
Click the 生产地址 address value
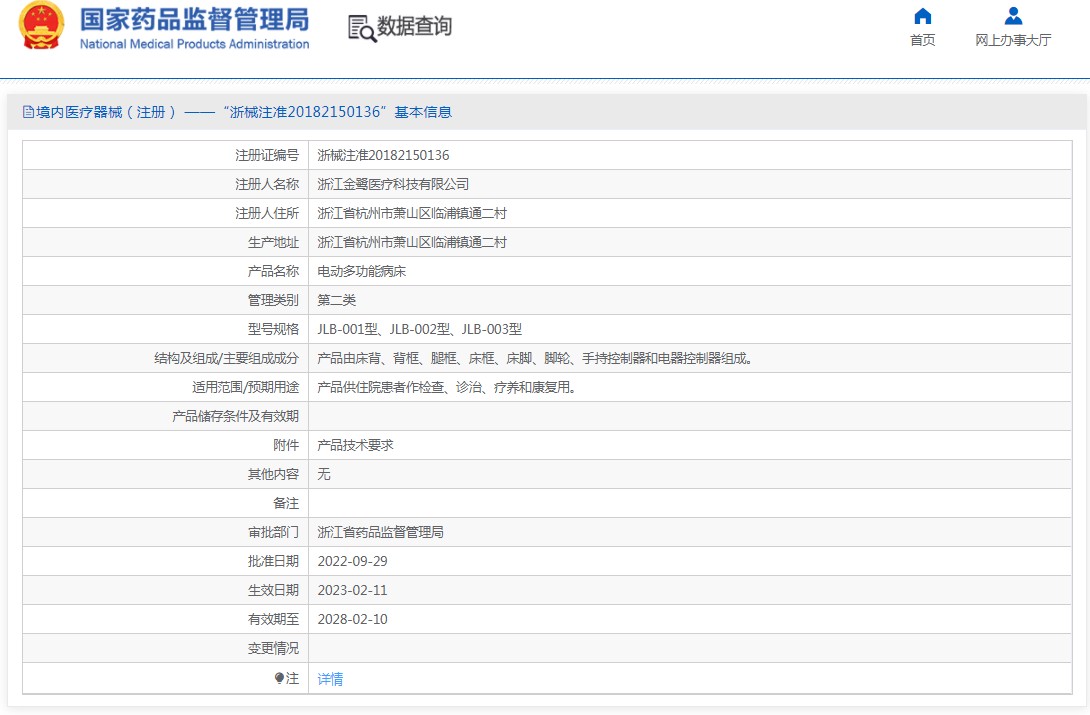tap(412, 243)
